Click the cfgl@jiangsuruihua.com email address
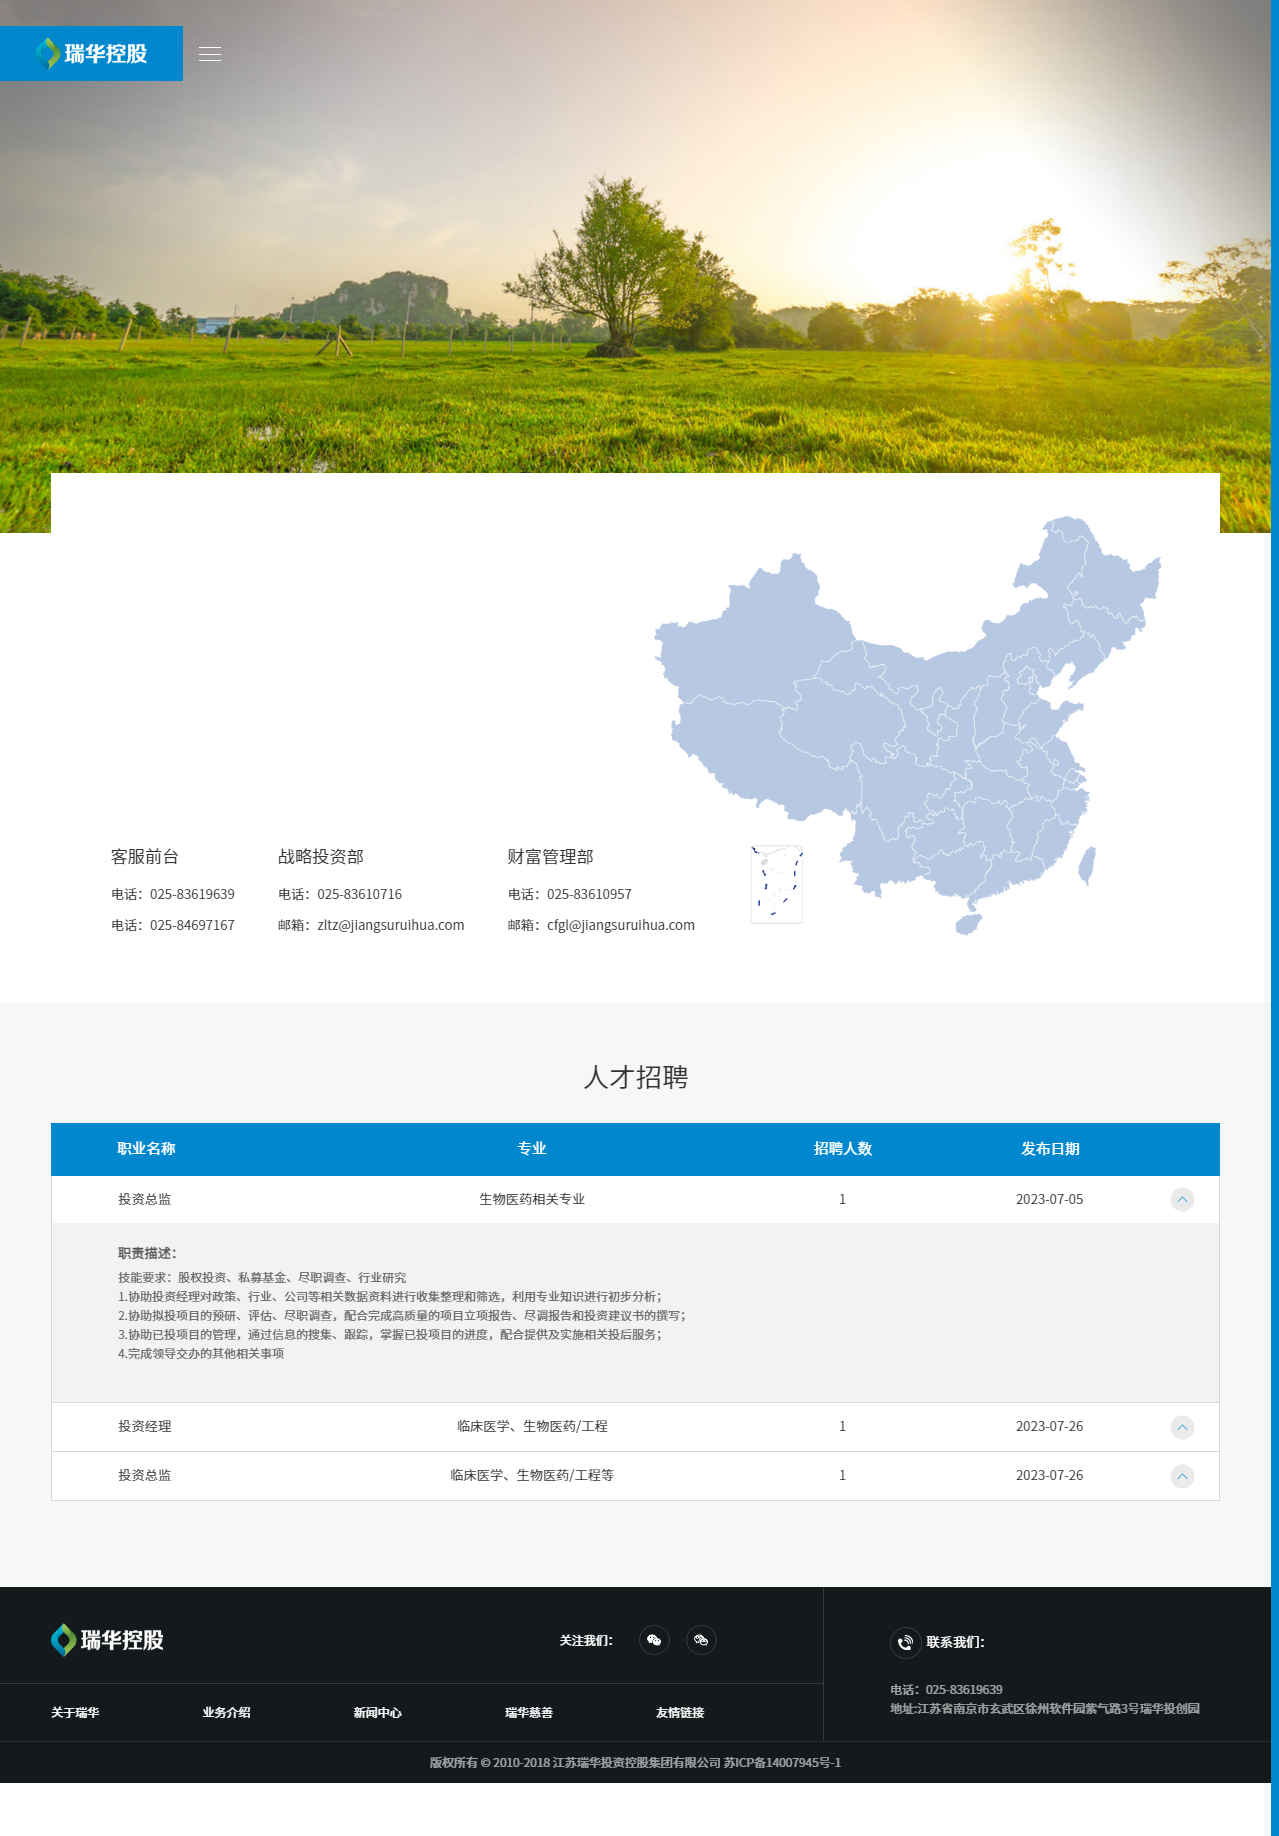The image size is (1279, 1836). 620,925
